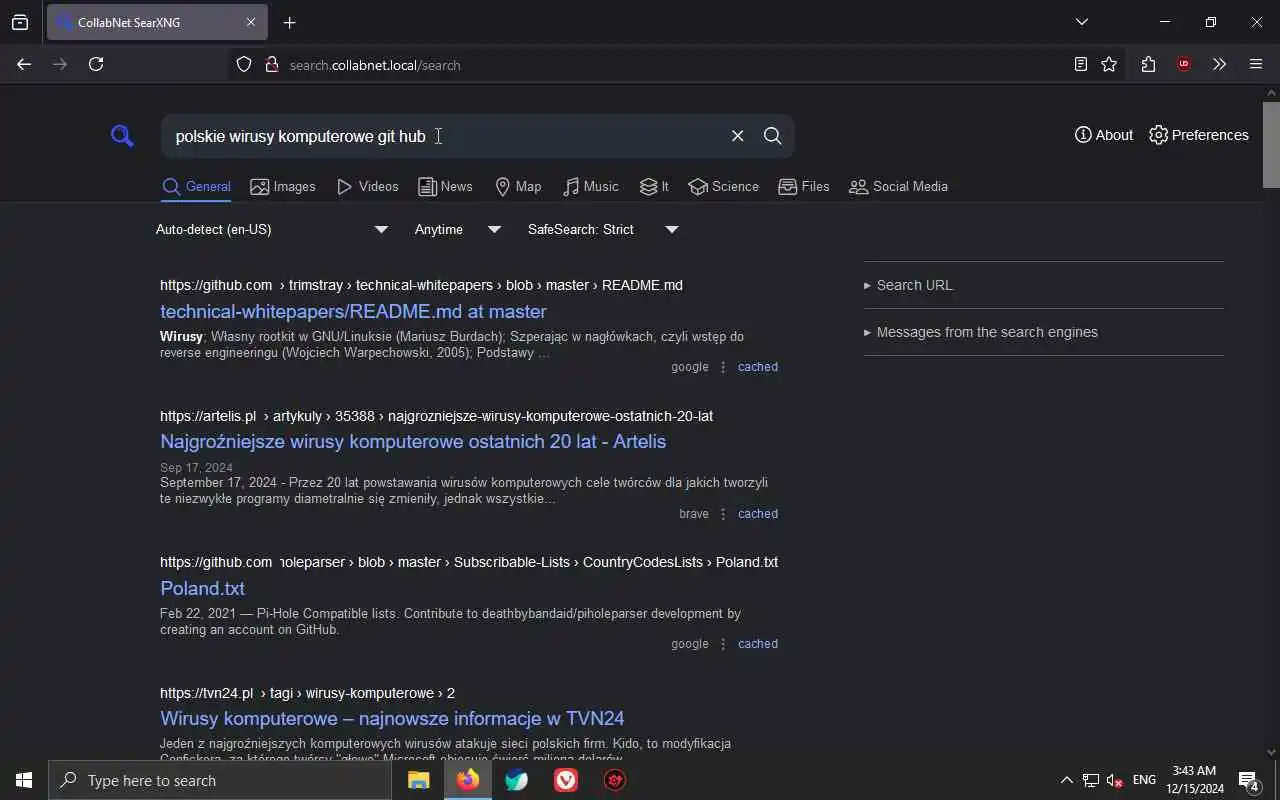Open Firefox from the taskbar
The width and height of the screenshot is (1280, 800).
[468, 780]
